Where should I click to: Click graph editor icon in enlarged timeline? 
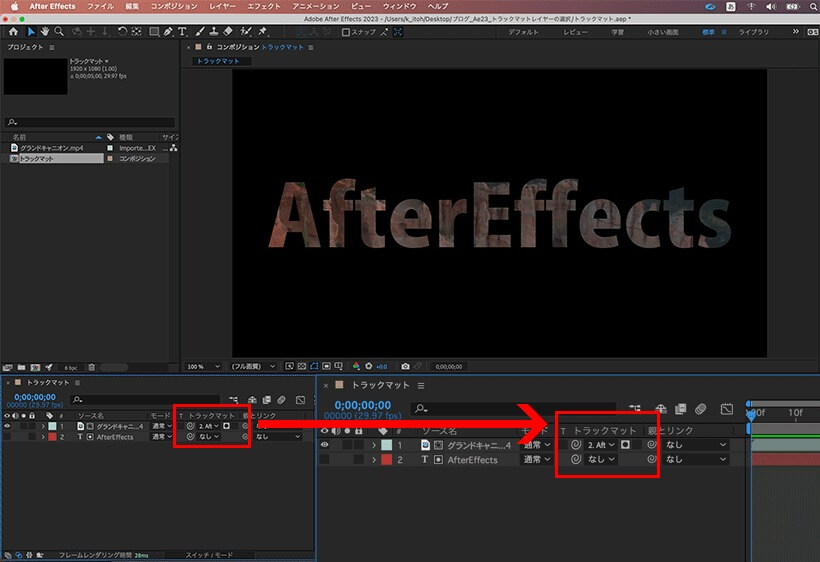726,409
